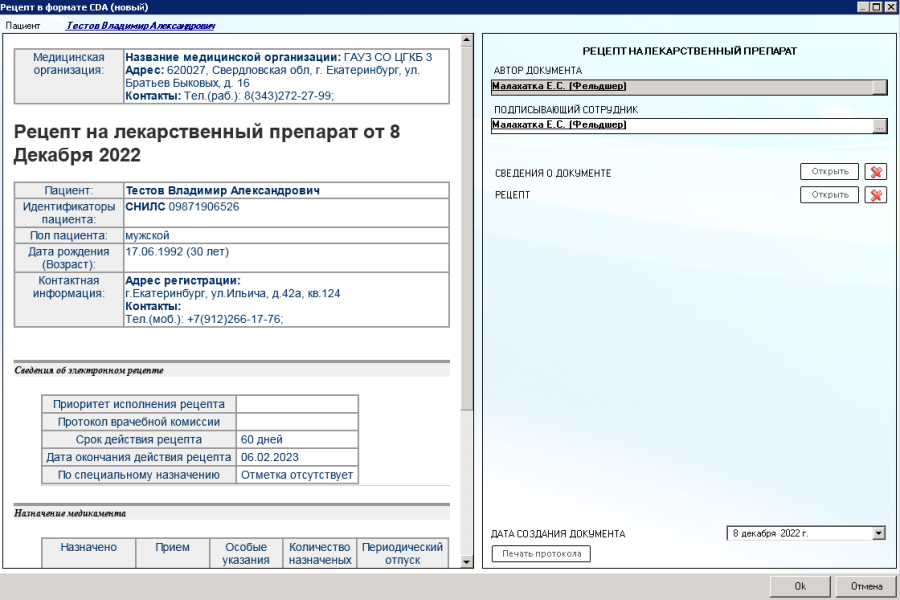Click the Отметка отсутствует cell
Screen dimensions: 900x600
(297, 475)
